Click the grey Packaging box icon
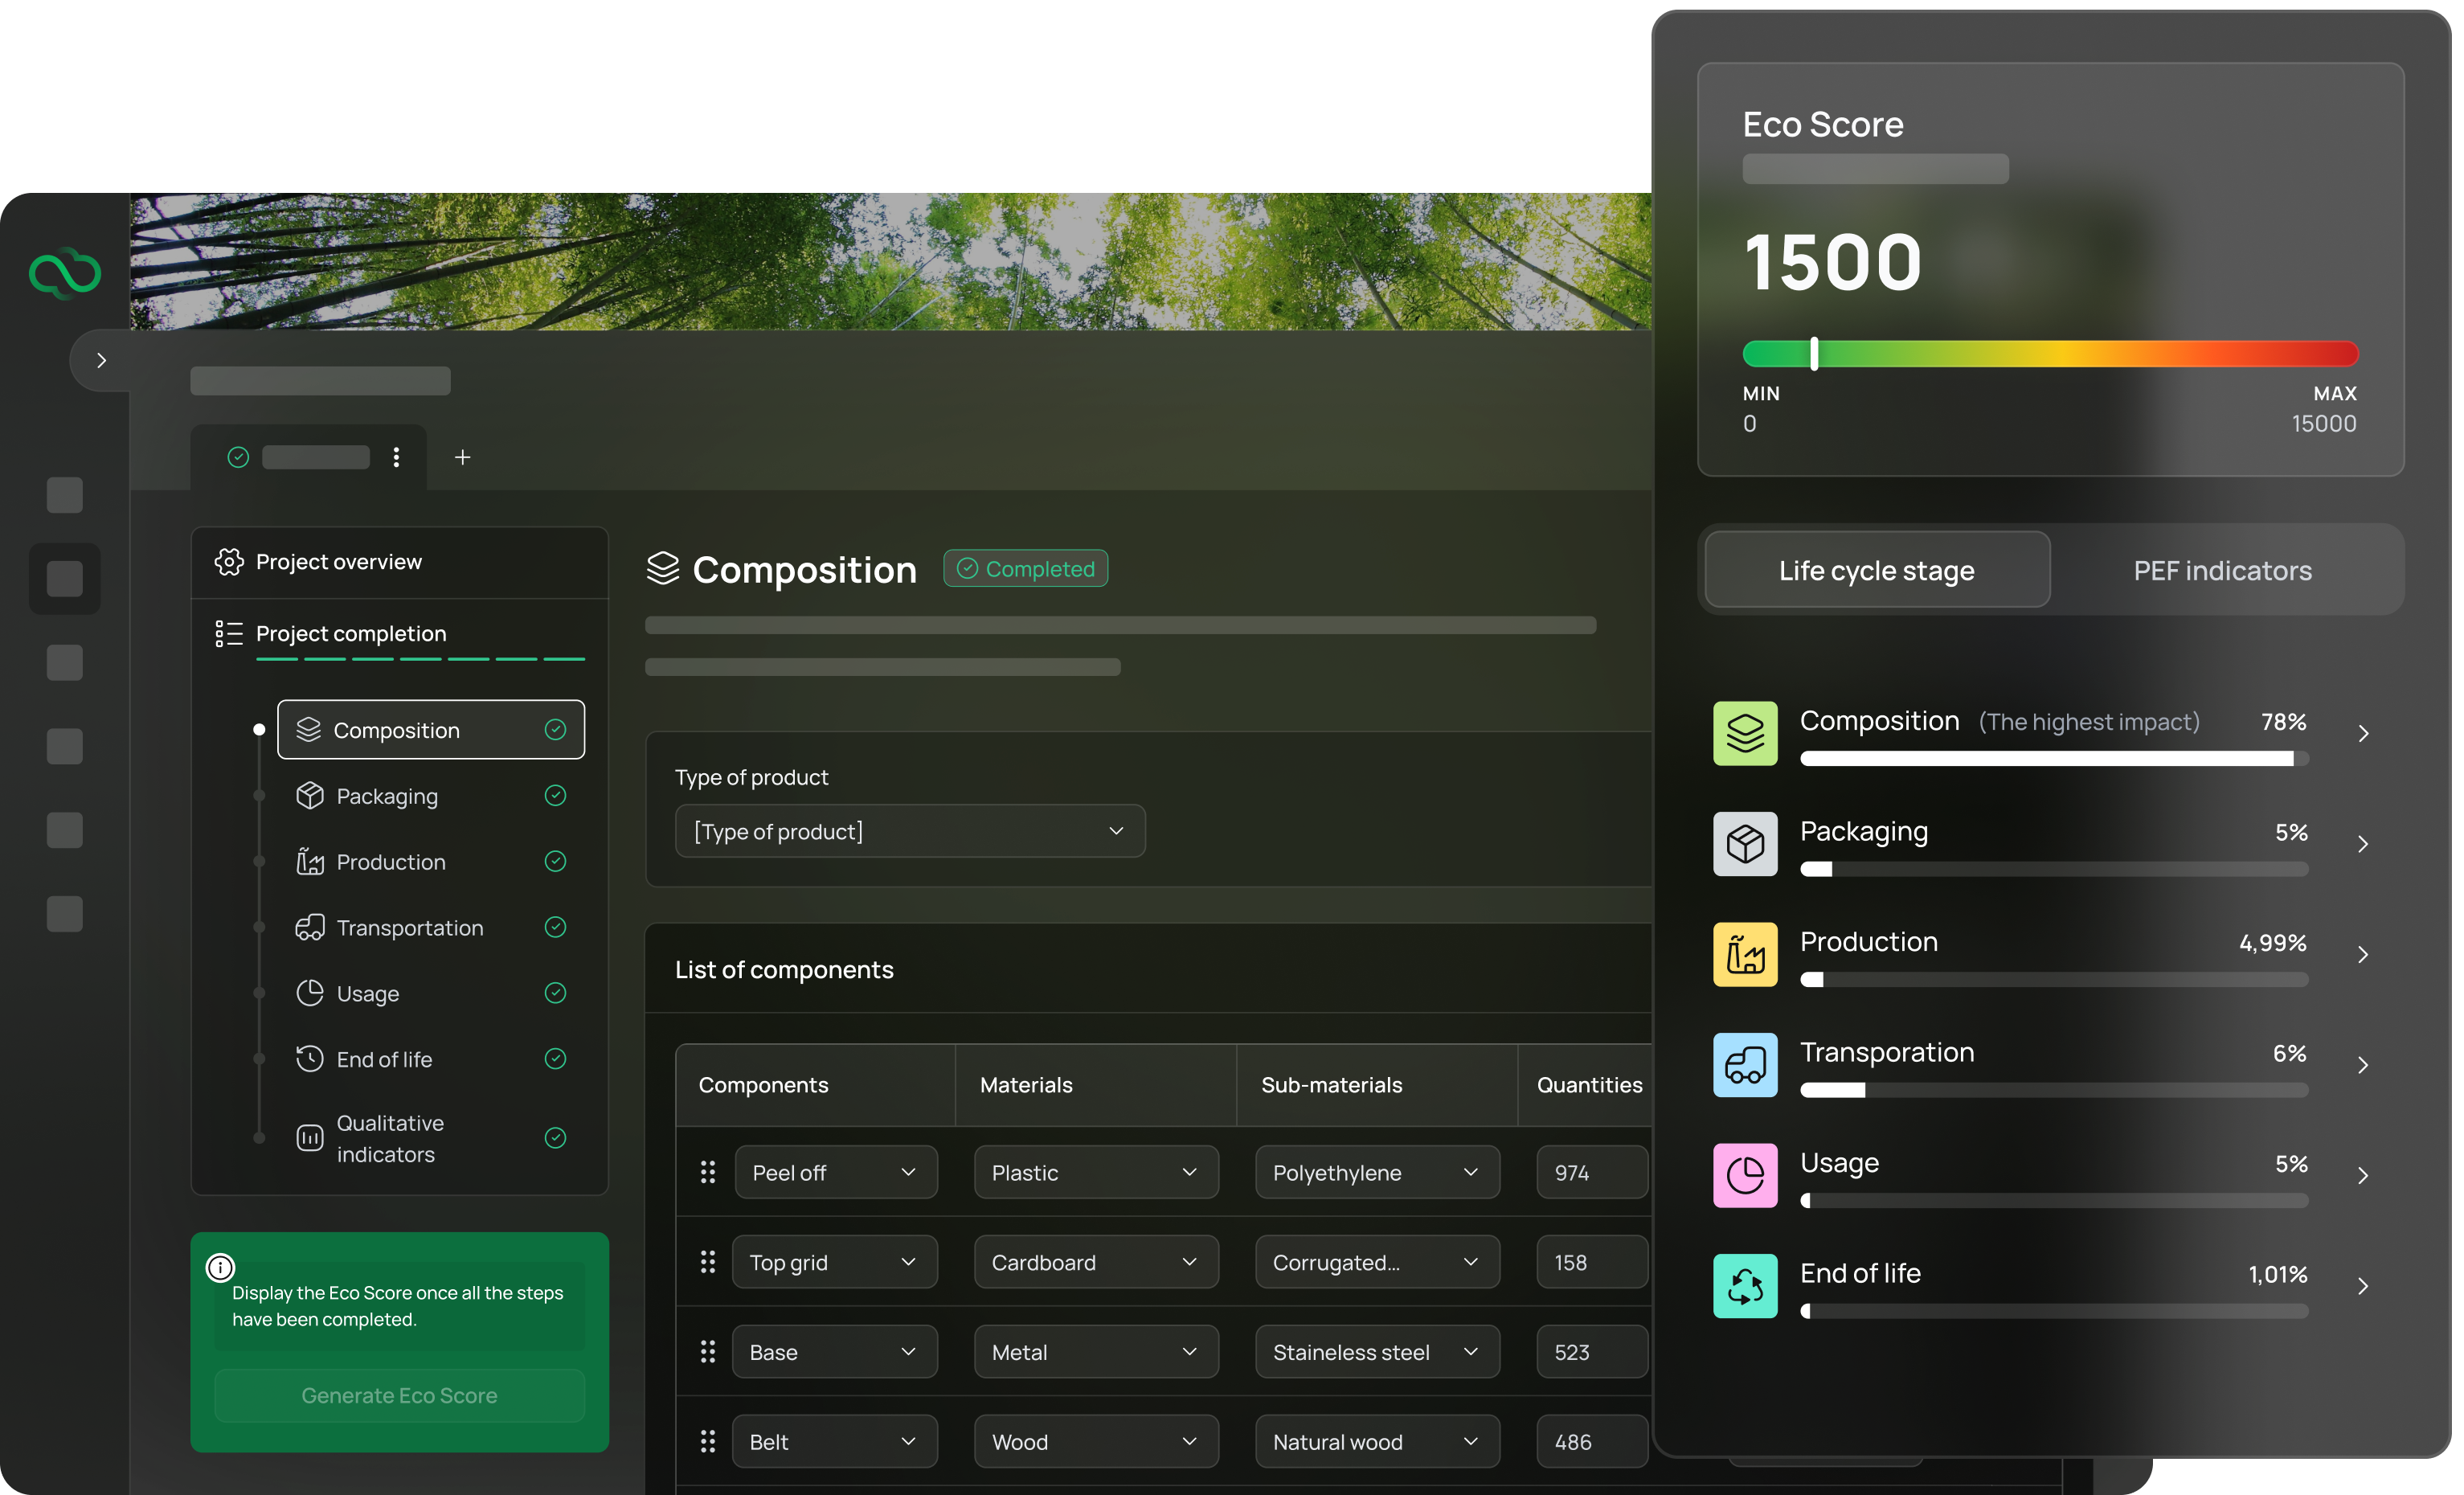Image resolution: width=2464 pixels, height=1495 pixels. pos(1745,844)
